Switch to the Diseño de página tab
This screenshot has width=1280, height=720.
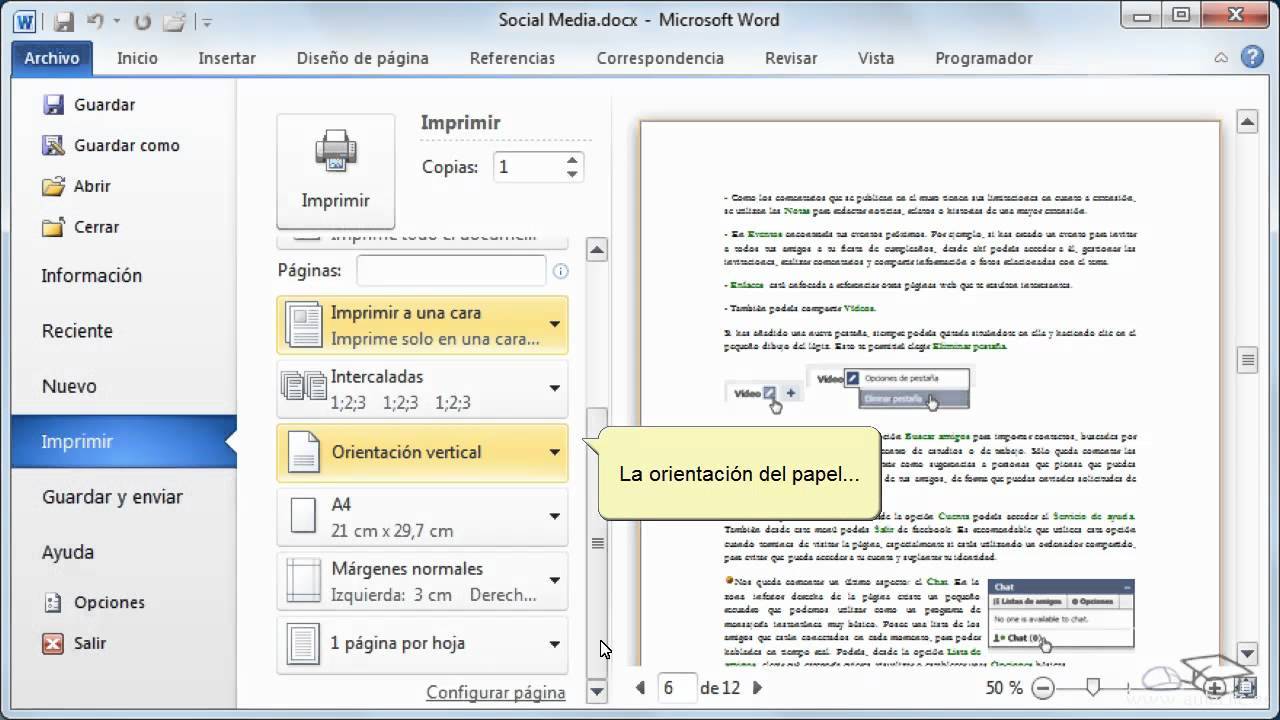(362, 58)
